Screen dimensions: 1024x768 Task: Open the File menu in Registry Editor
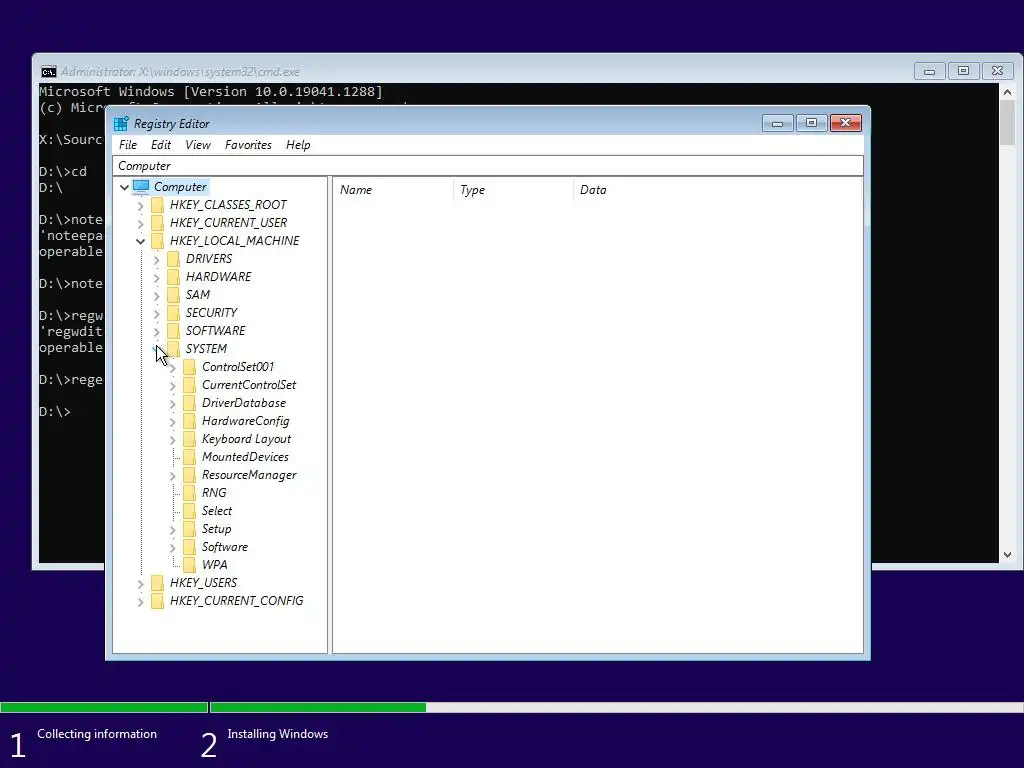127,145
